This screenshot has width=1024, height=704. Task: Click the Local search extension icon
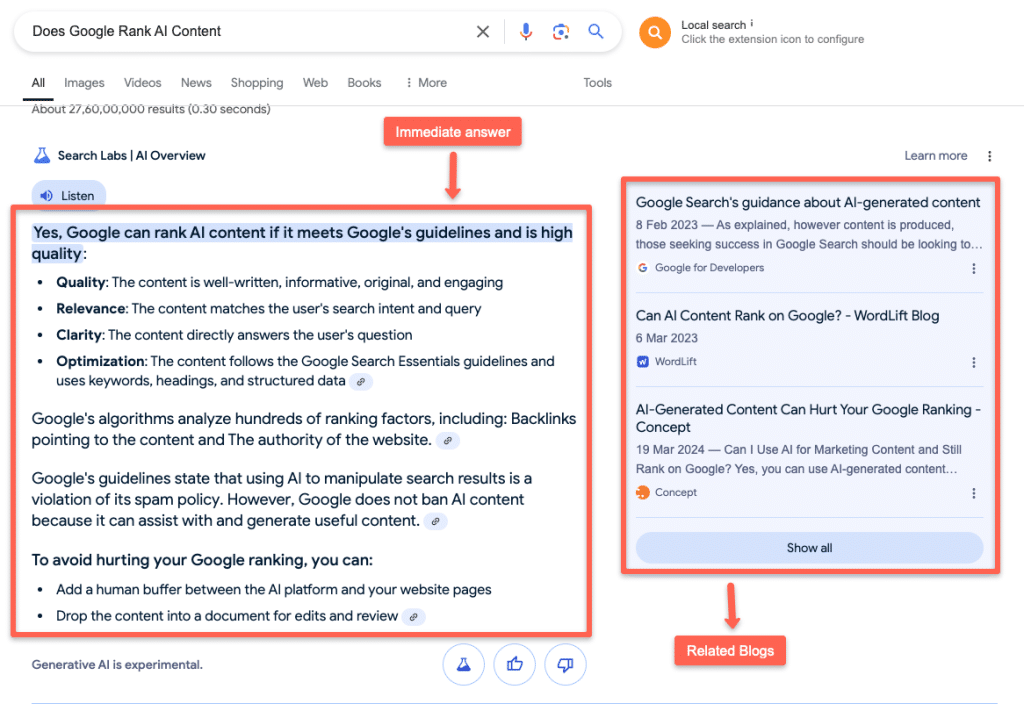655,31
